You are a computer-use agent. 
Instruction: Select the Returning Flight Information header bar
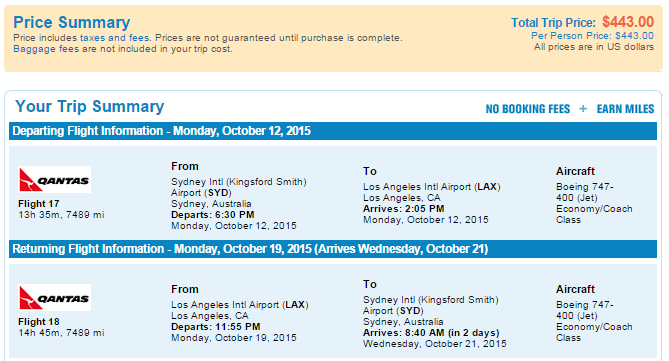(333, 249)
